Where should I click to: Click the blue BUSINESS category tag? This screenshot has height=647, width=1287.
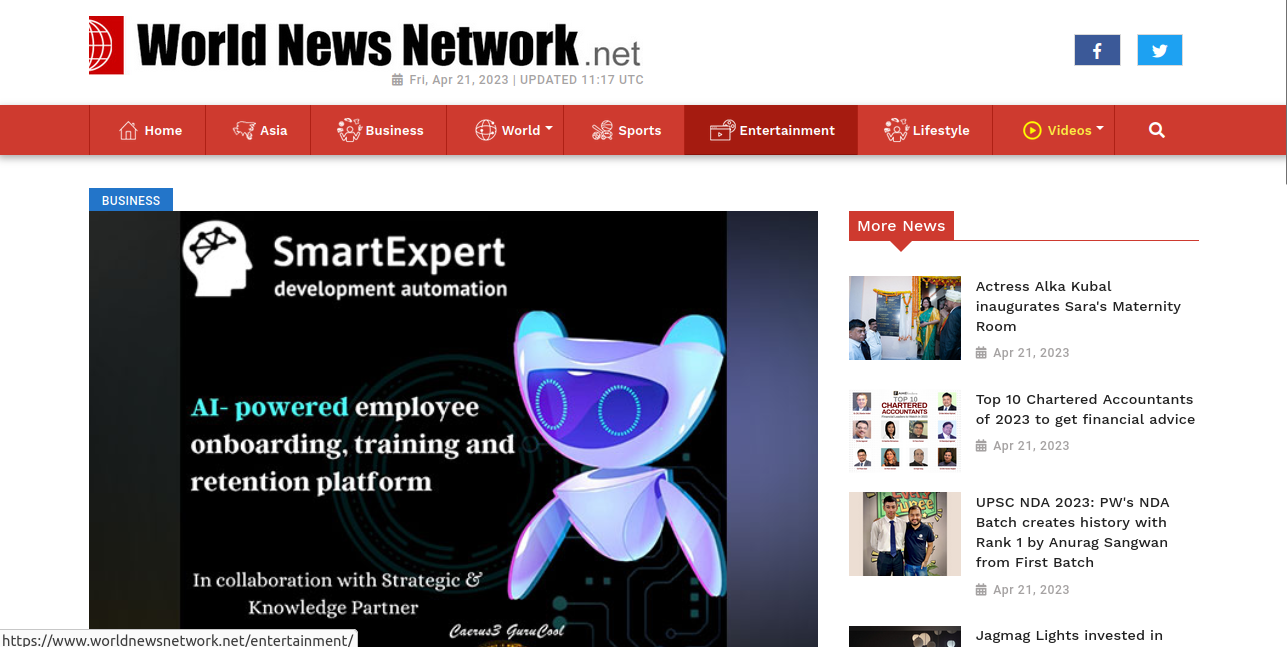pyautogui.click(x=131, y=200)
